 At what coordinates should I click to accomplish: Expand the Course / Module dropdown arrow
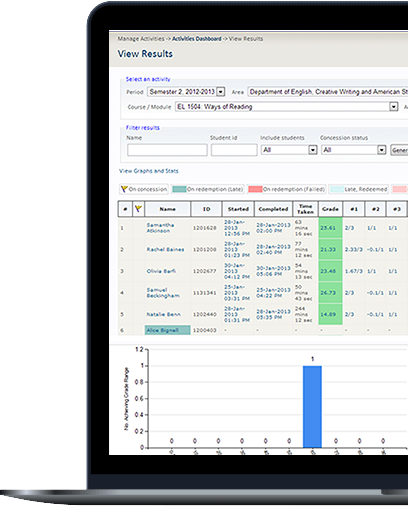(x=394, y=107)
